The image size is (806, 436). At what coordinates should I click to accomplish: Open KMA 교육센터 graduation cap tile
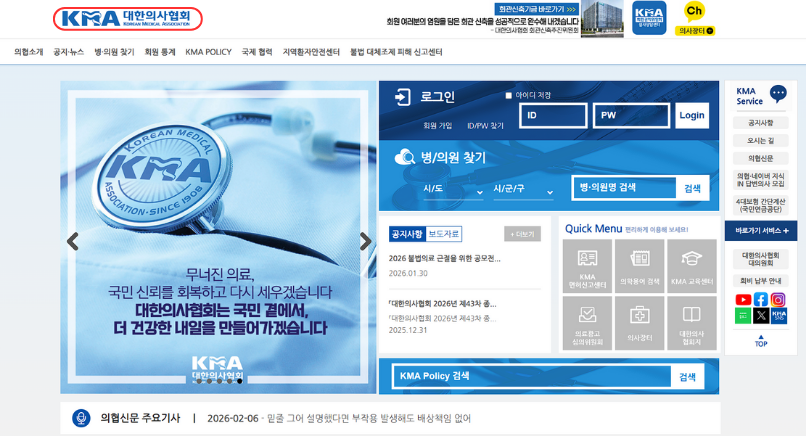pos(692,266)
